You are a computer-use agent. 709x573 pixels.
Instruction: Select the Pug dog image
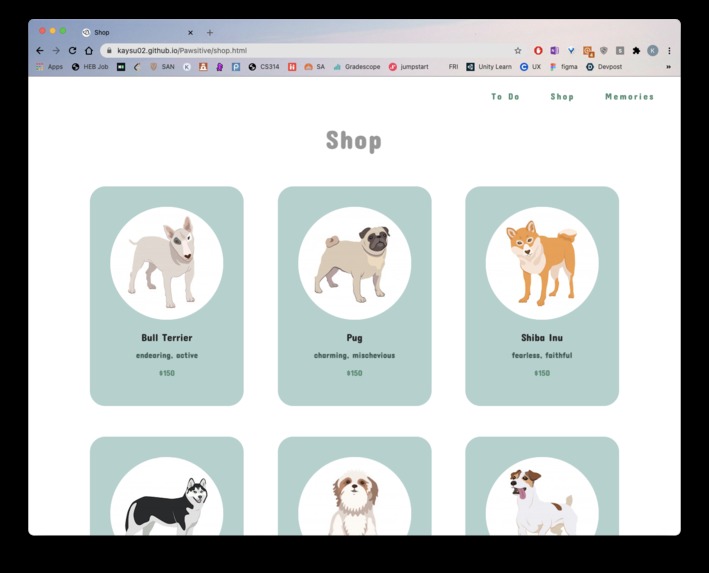[354, 263]
